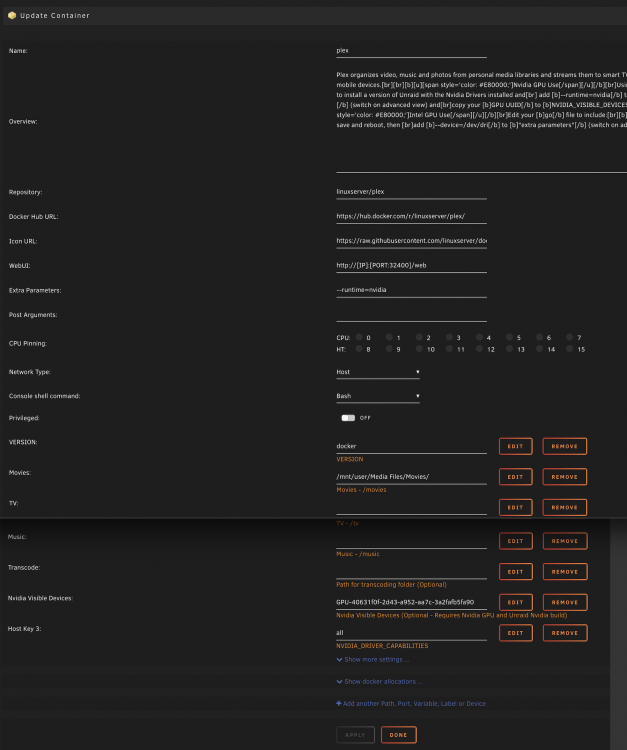Click the GPU UUID value field
Image resolution: width=627 pixels, height=750 pixels.
pos(411,602)
